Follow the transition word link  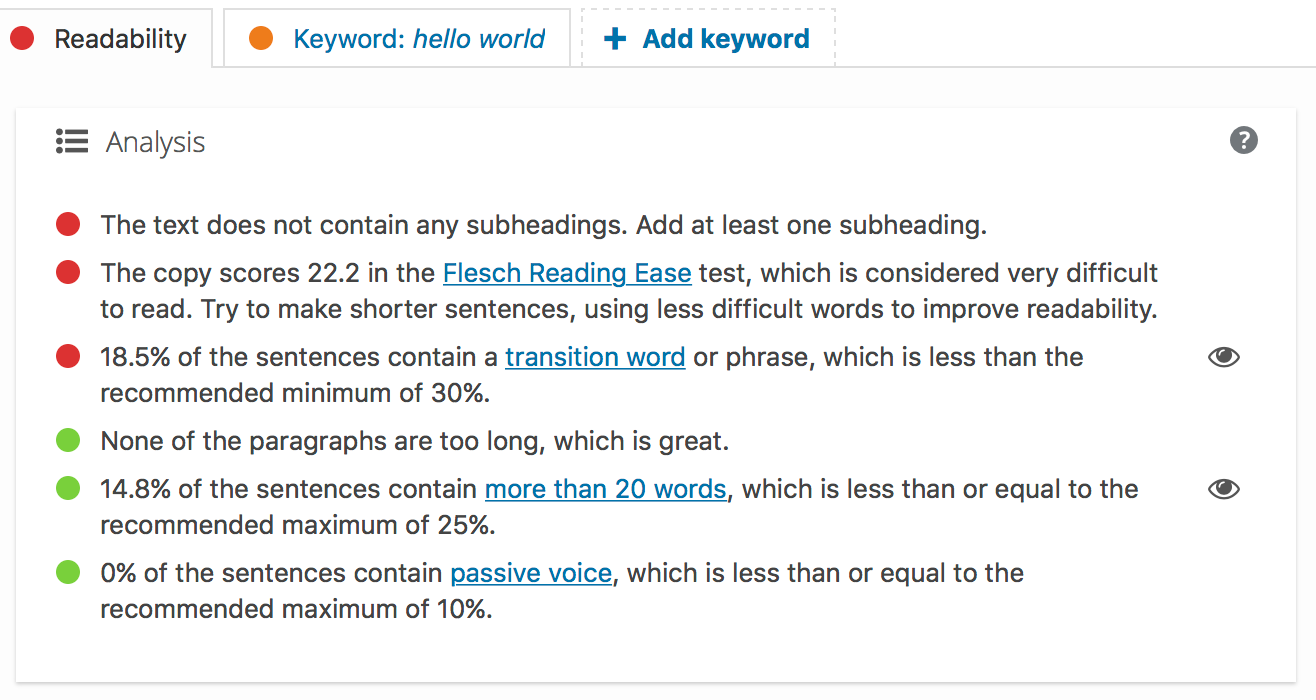(595, 357)
